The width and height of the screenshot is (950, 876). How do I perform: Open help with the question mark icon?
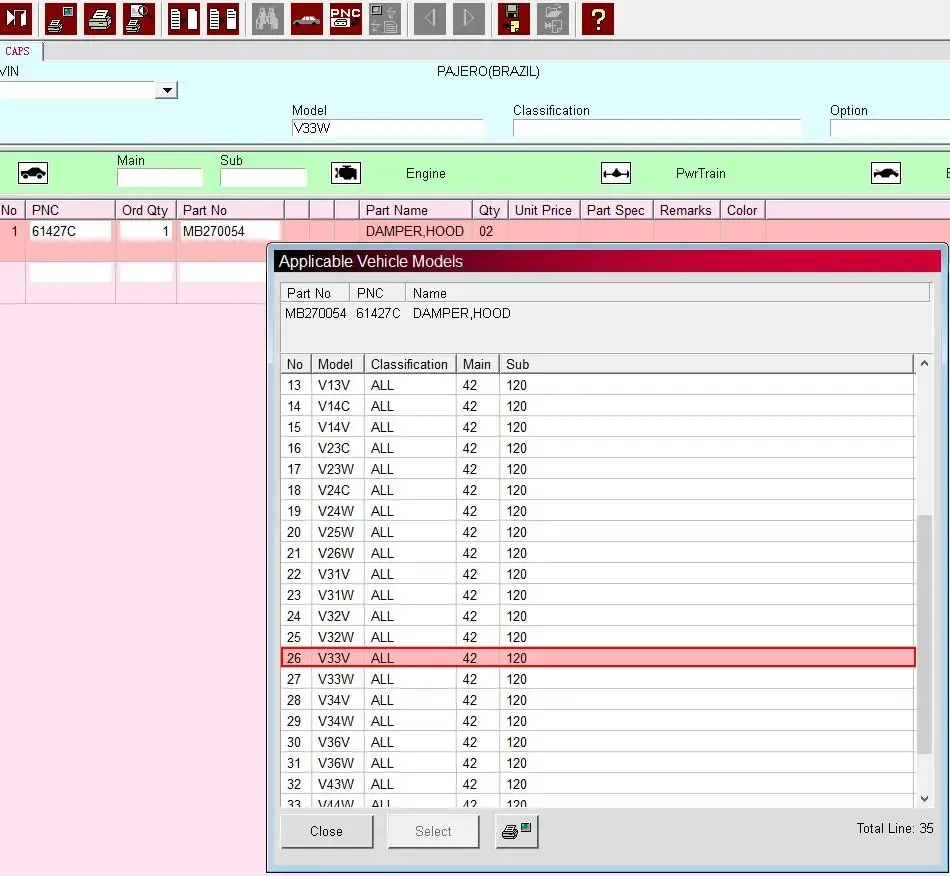pos(597,18)
